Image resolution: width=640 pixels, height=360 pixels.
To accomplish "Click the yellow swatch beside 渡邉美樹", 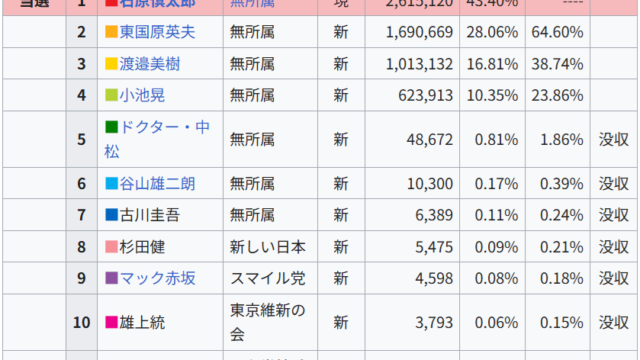I will 111,64.
